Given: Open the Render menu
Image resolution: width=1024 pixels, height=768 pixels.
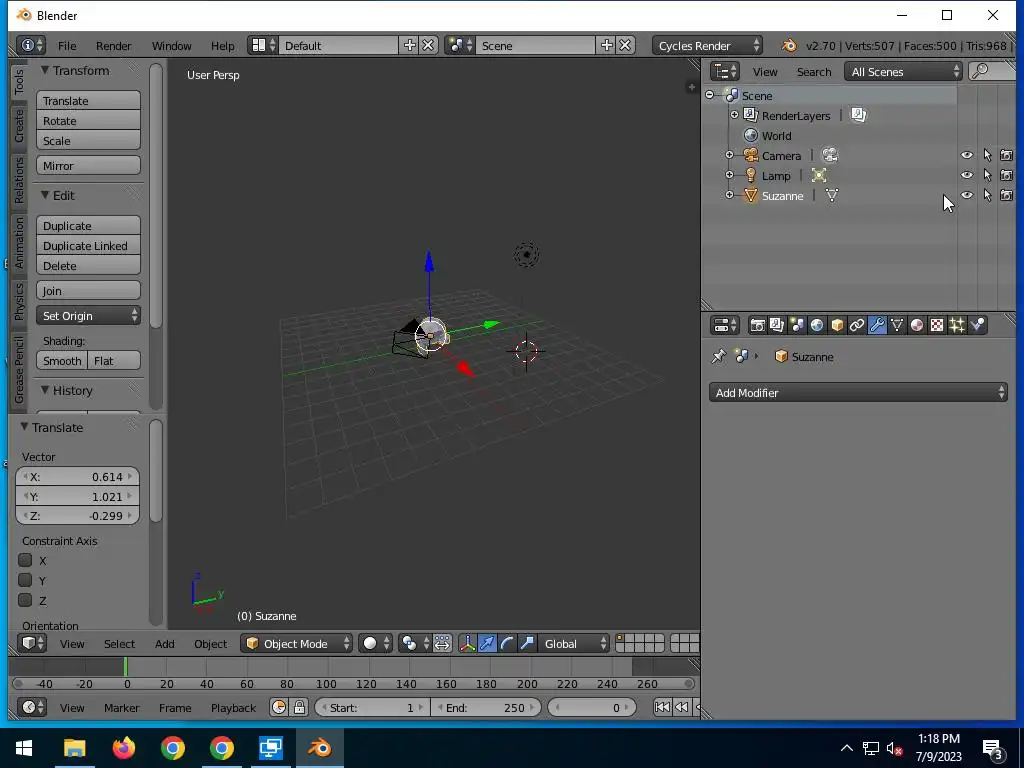Looking at the screenshot, I should (x=114, y=46).
